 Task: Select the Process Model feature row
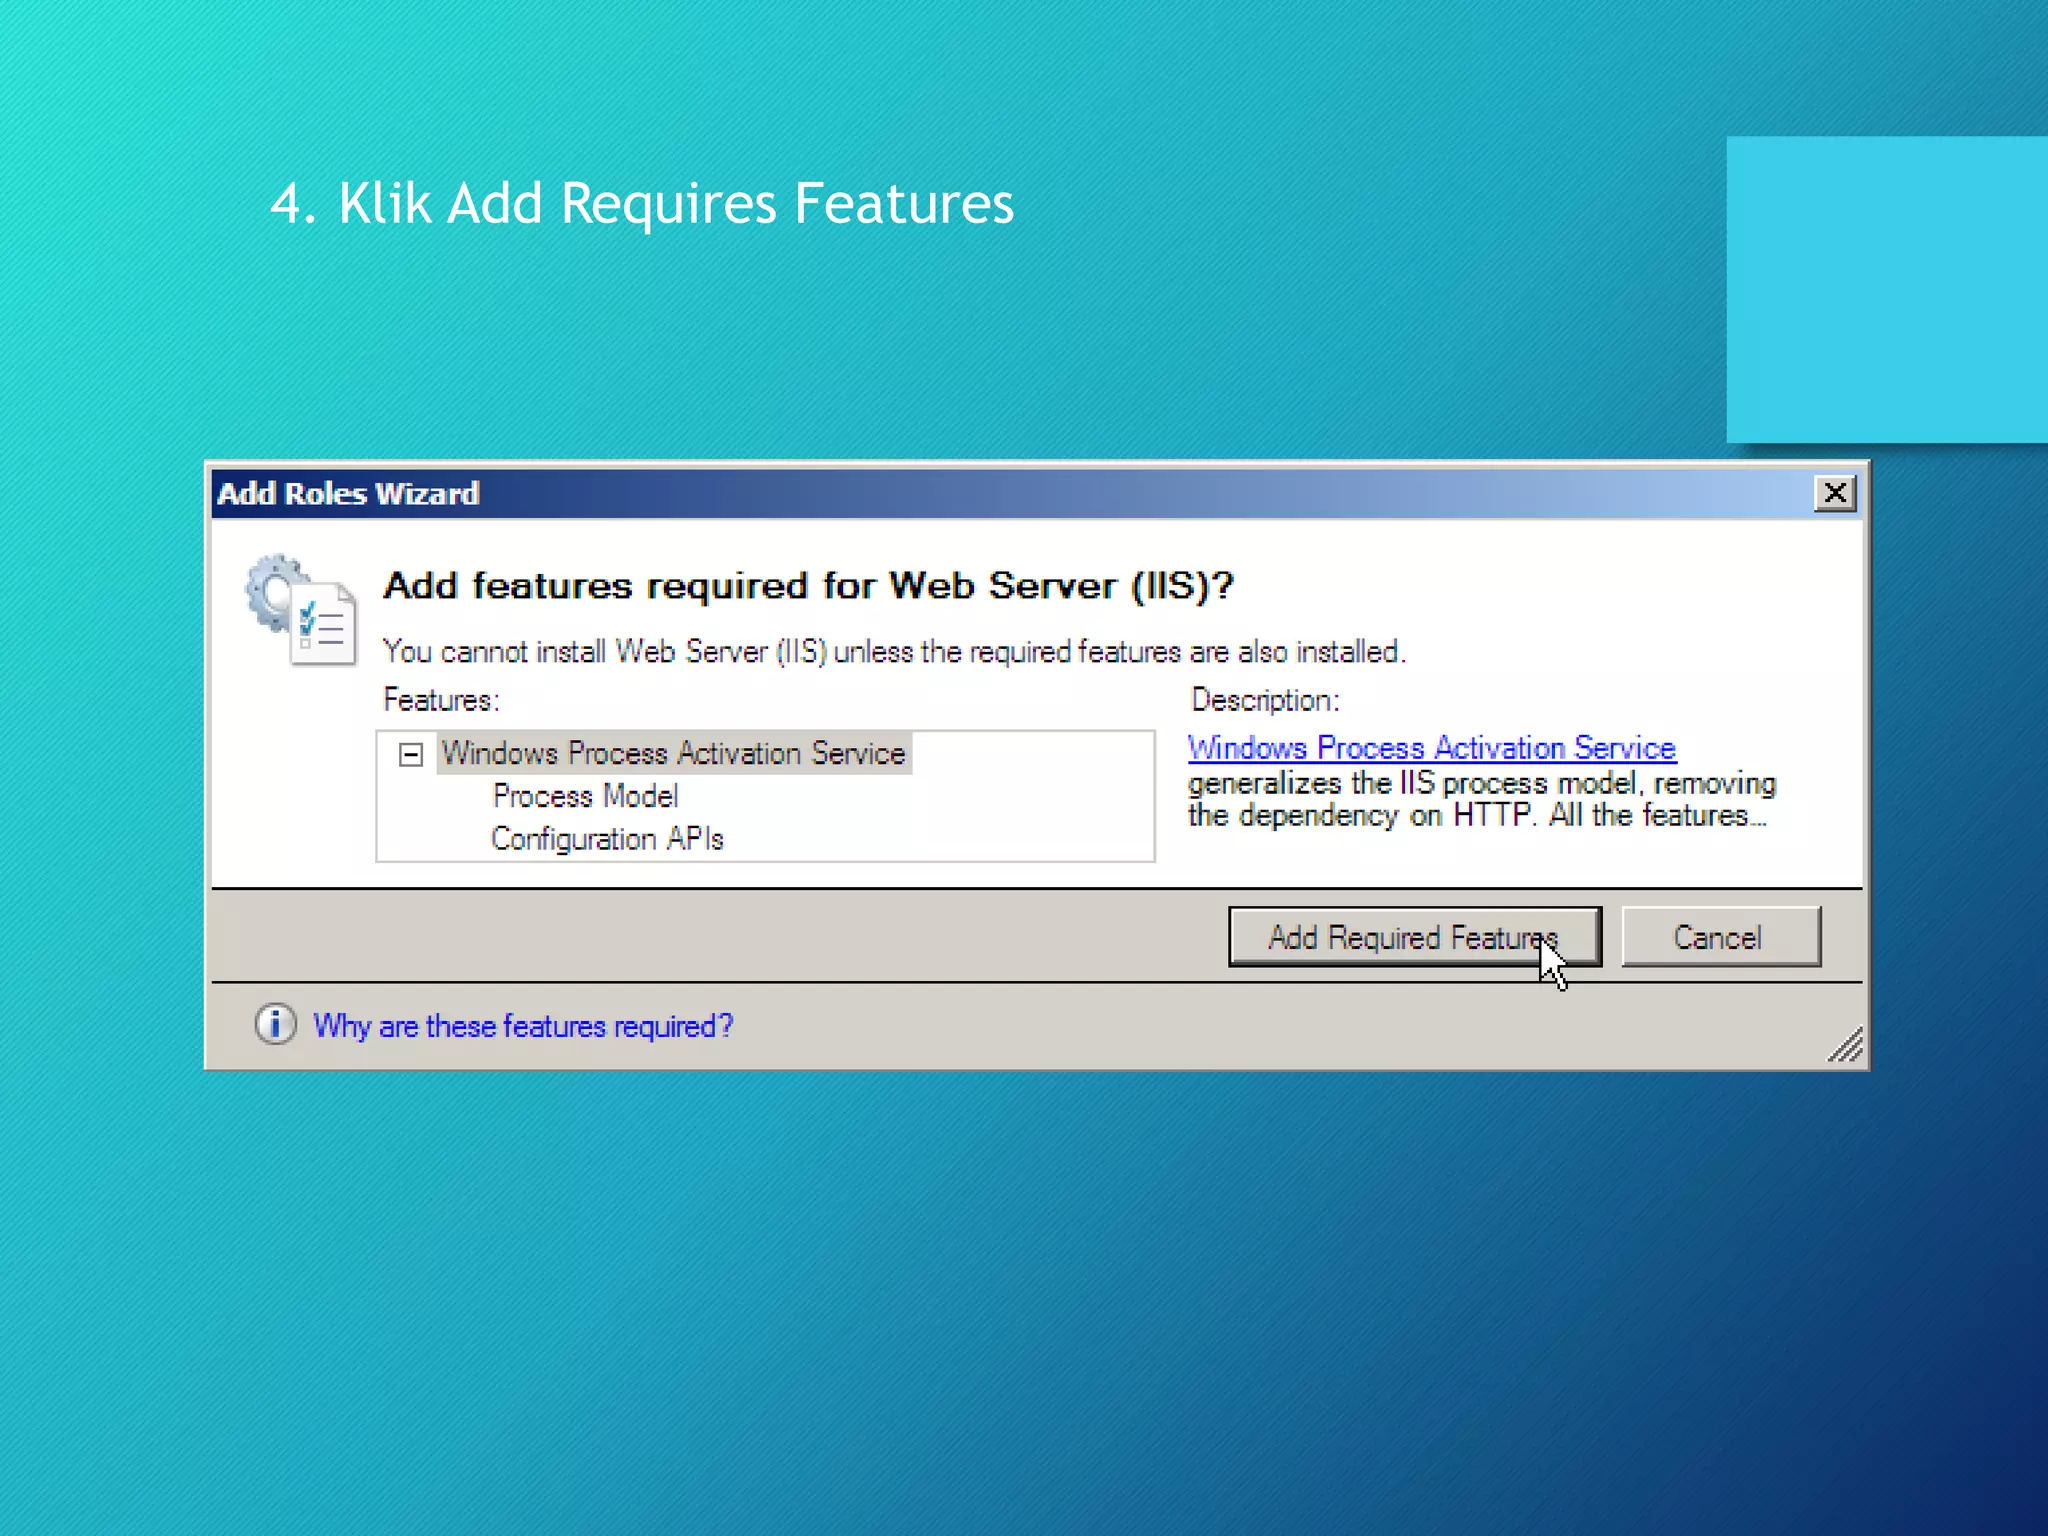point(585,796)
